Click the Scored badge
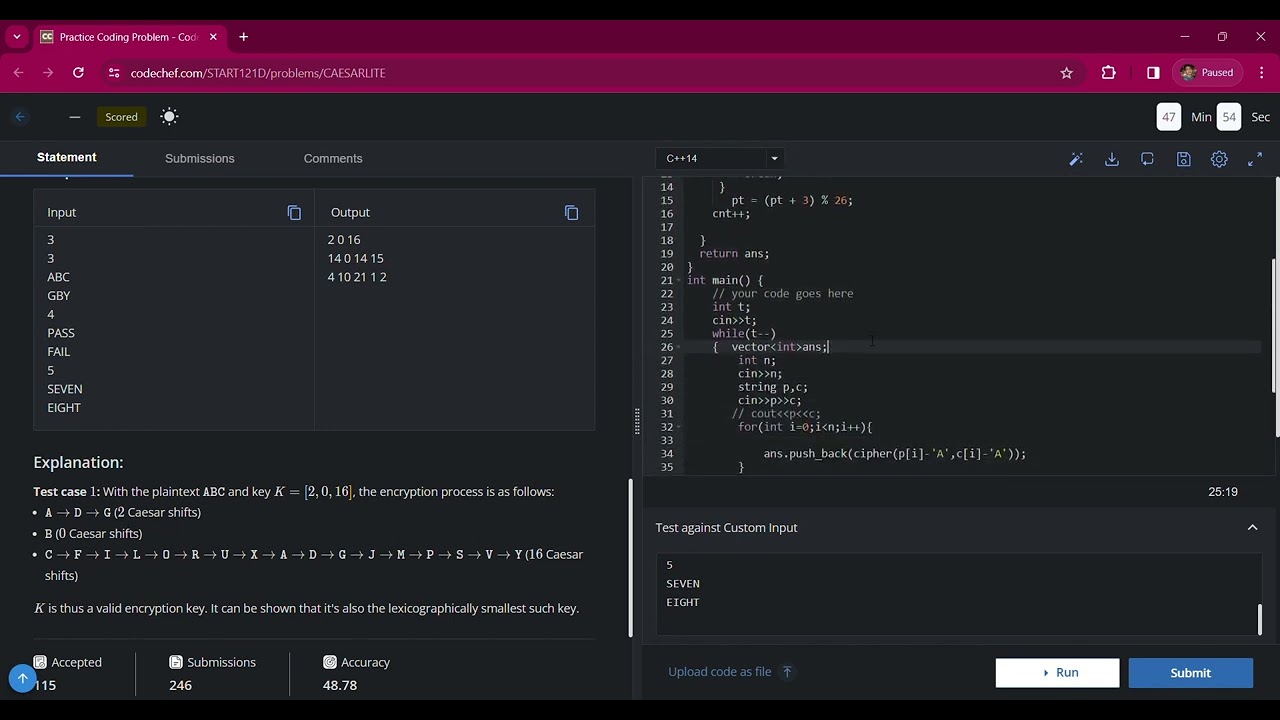This screenshot has width=1280, height=720. pos(121,117)
